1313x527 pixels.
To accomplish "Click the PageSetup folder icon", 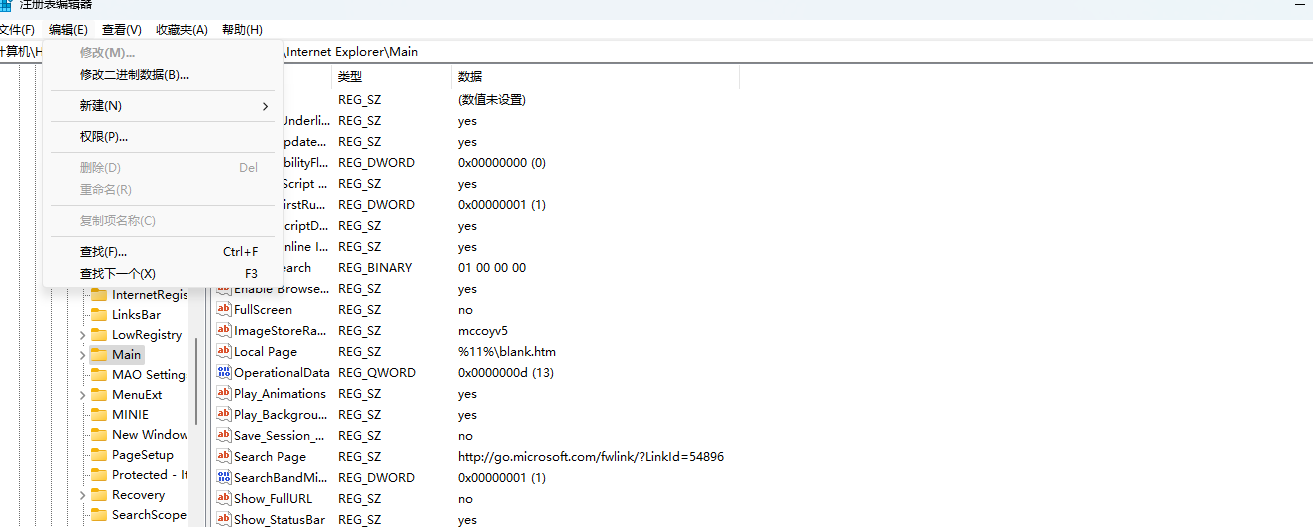I will pyautogui.click(x=98, y=455).
